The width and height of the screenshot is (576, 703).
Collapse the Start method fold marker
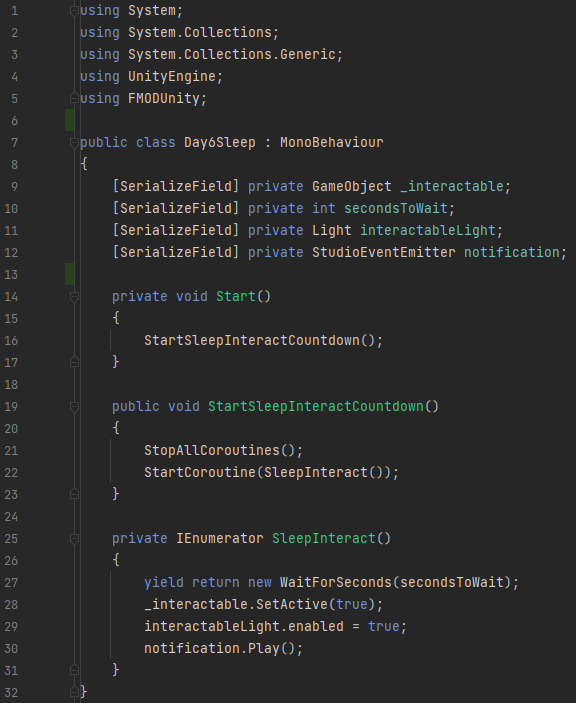(x=74, y=297)
